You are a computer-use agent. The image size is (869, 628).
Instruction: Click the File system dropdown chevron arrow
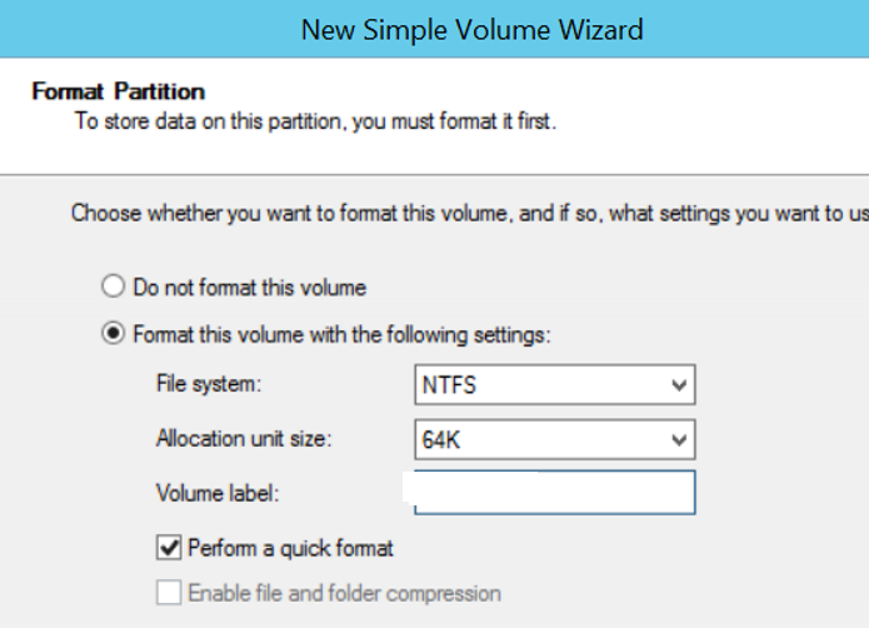[x=679, y=385]
